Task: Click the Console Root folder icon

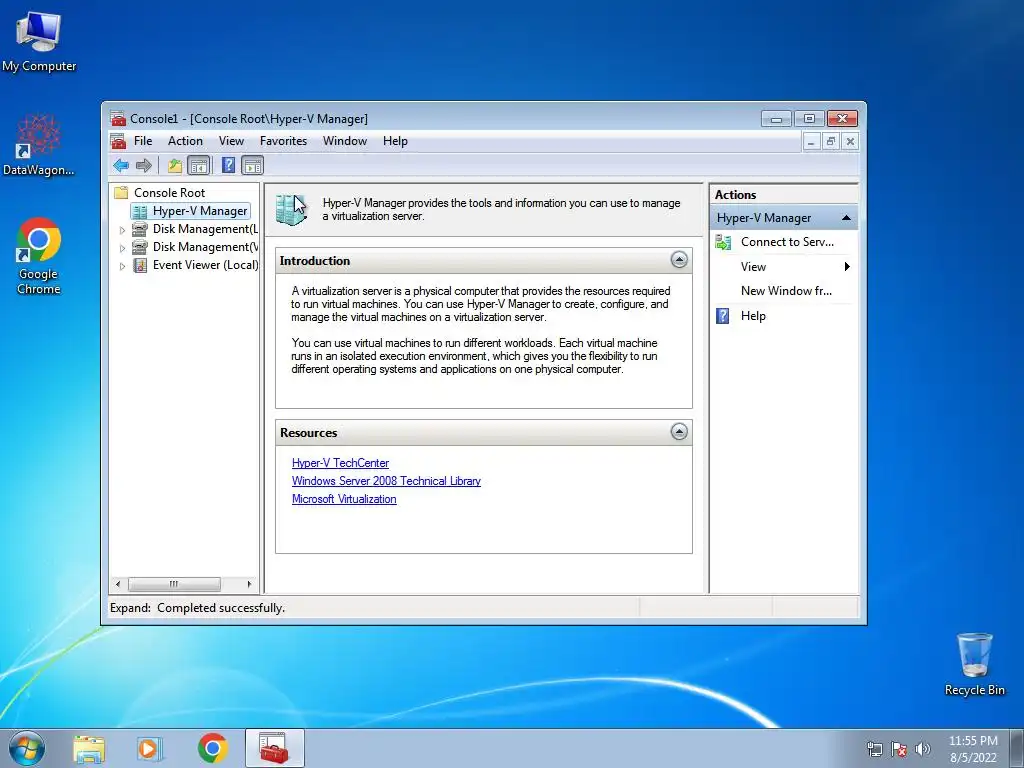Action: click(121, 193)
